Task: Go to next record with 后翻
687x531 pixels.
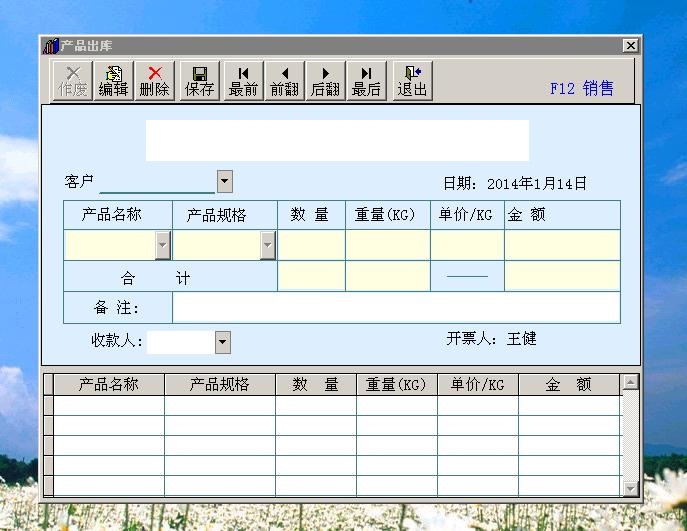Action: pos(326,81)
